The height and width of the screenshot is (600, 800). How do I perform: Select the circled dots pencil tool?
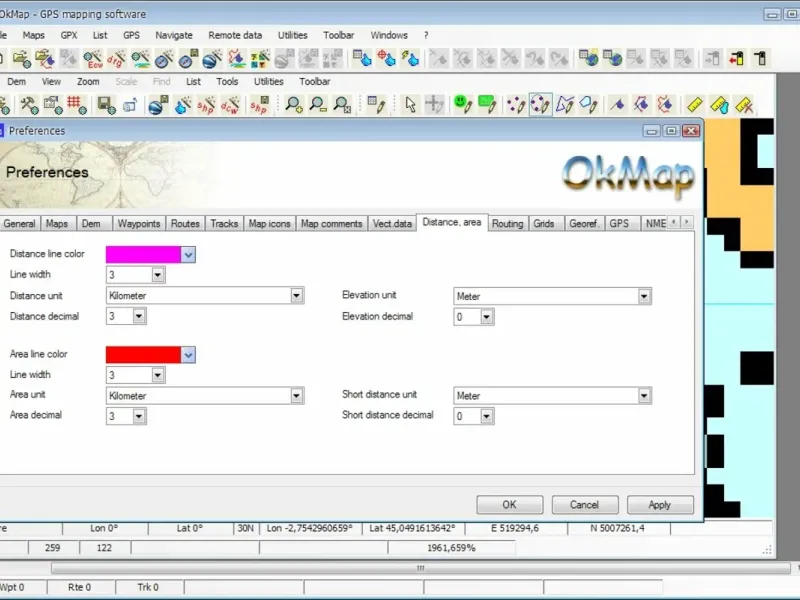[x=540, y=105]
